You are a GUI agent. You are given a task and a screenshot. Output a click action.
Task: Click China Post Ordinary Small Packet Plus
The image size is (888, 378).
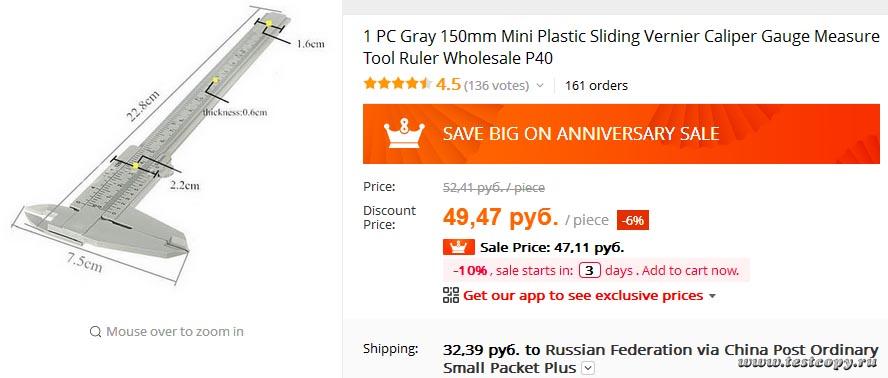click(x=661, y=358)
